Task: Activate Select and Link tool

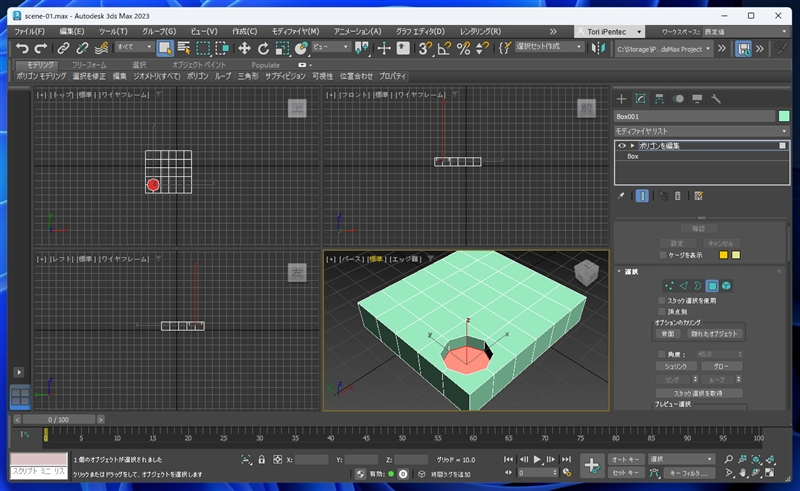Action: pos(63,48)
